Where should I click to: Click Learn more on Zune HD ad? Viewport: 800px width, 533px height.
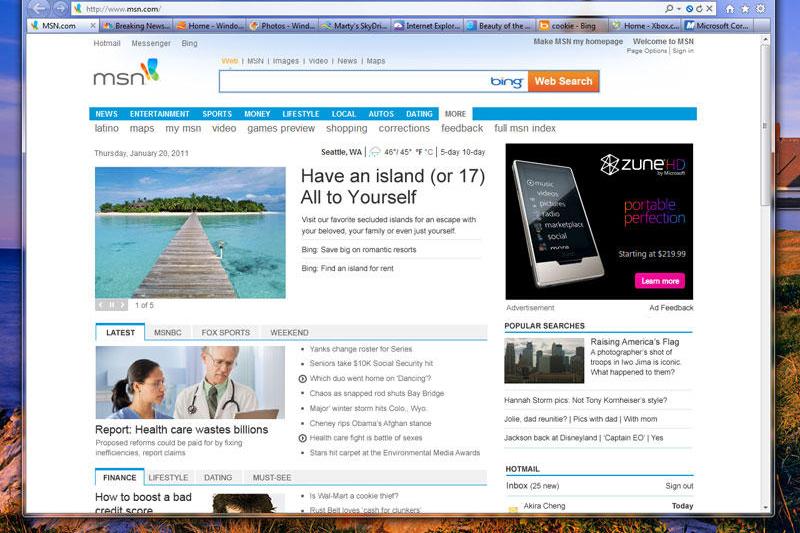coord(659,281)
